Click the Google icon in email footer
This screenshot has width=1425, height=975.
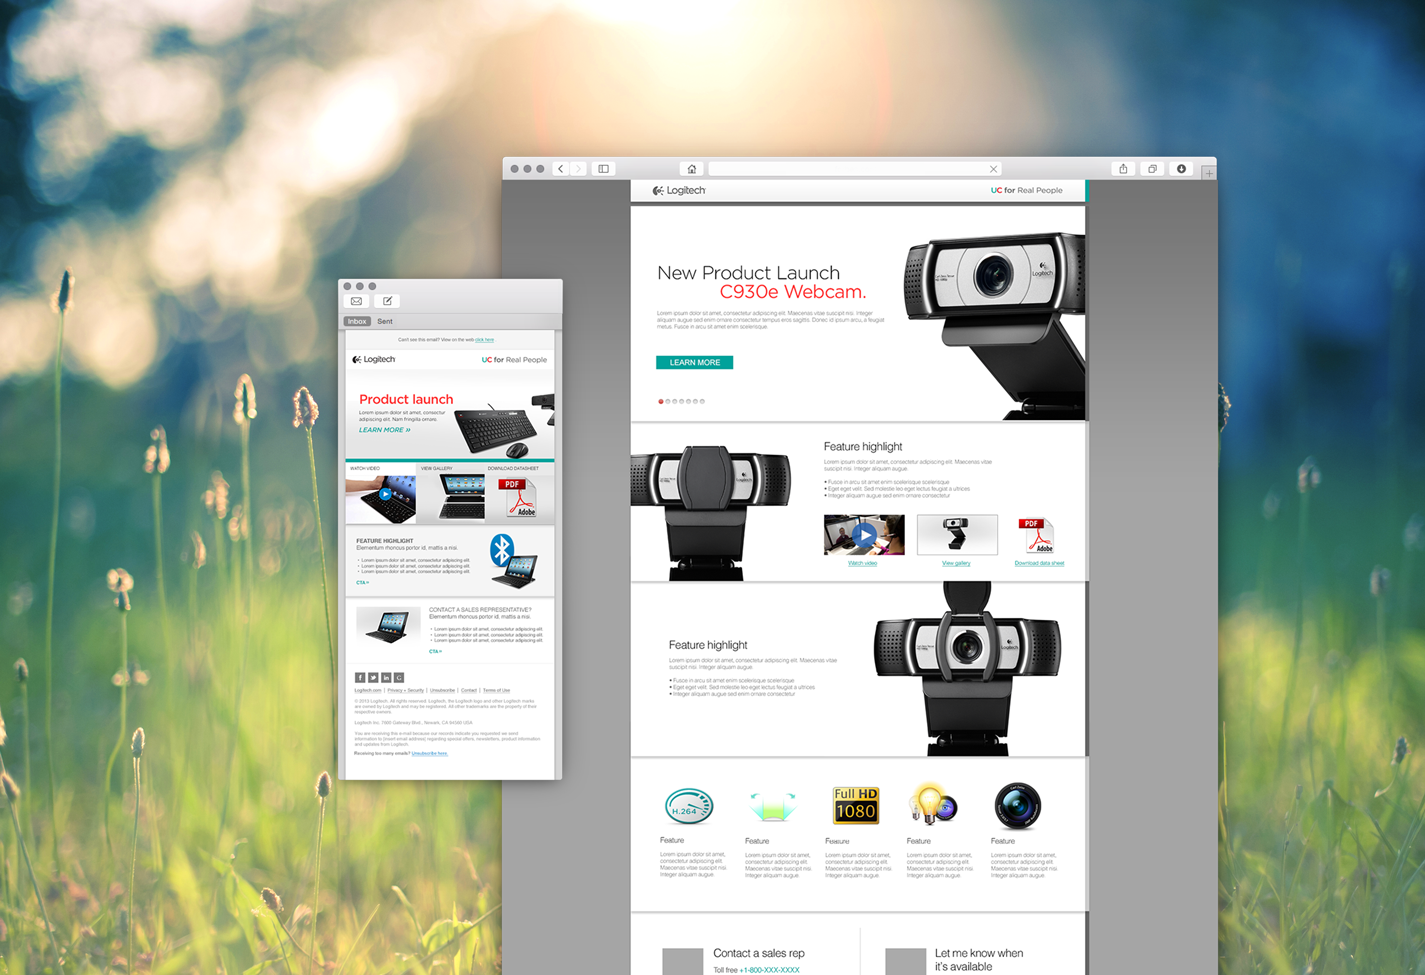tap(399, 678)
